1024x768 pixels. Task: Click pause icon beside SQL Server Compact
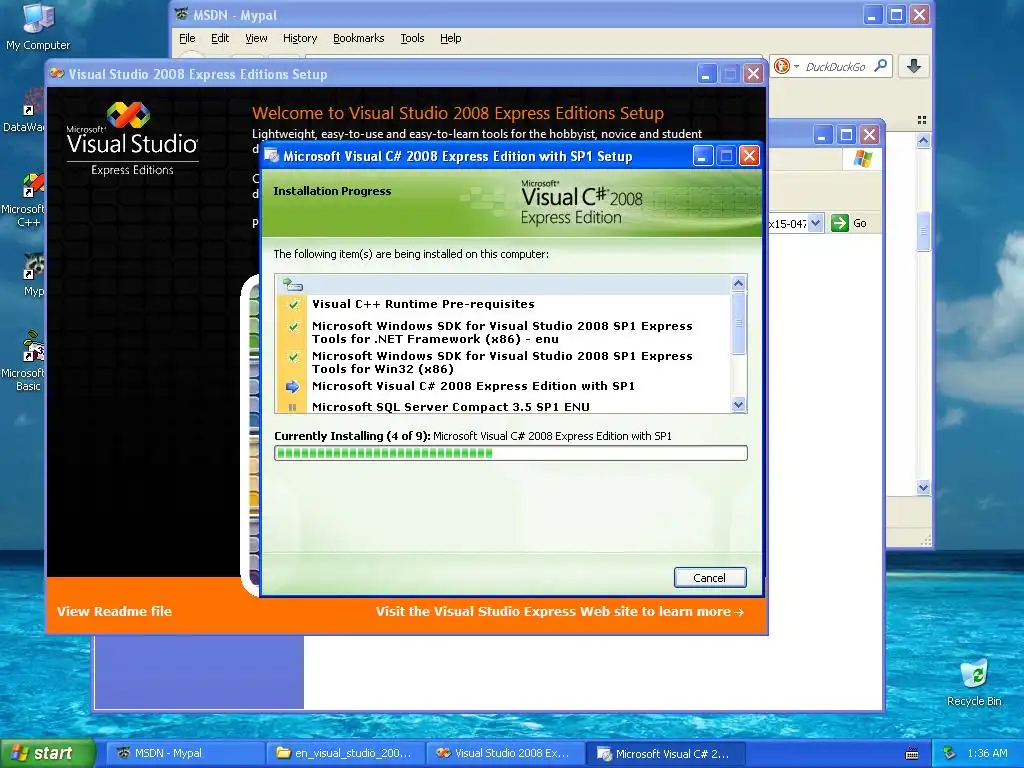292,407
